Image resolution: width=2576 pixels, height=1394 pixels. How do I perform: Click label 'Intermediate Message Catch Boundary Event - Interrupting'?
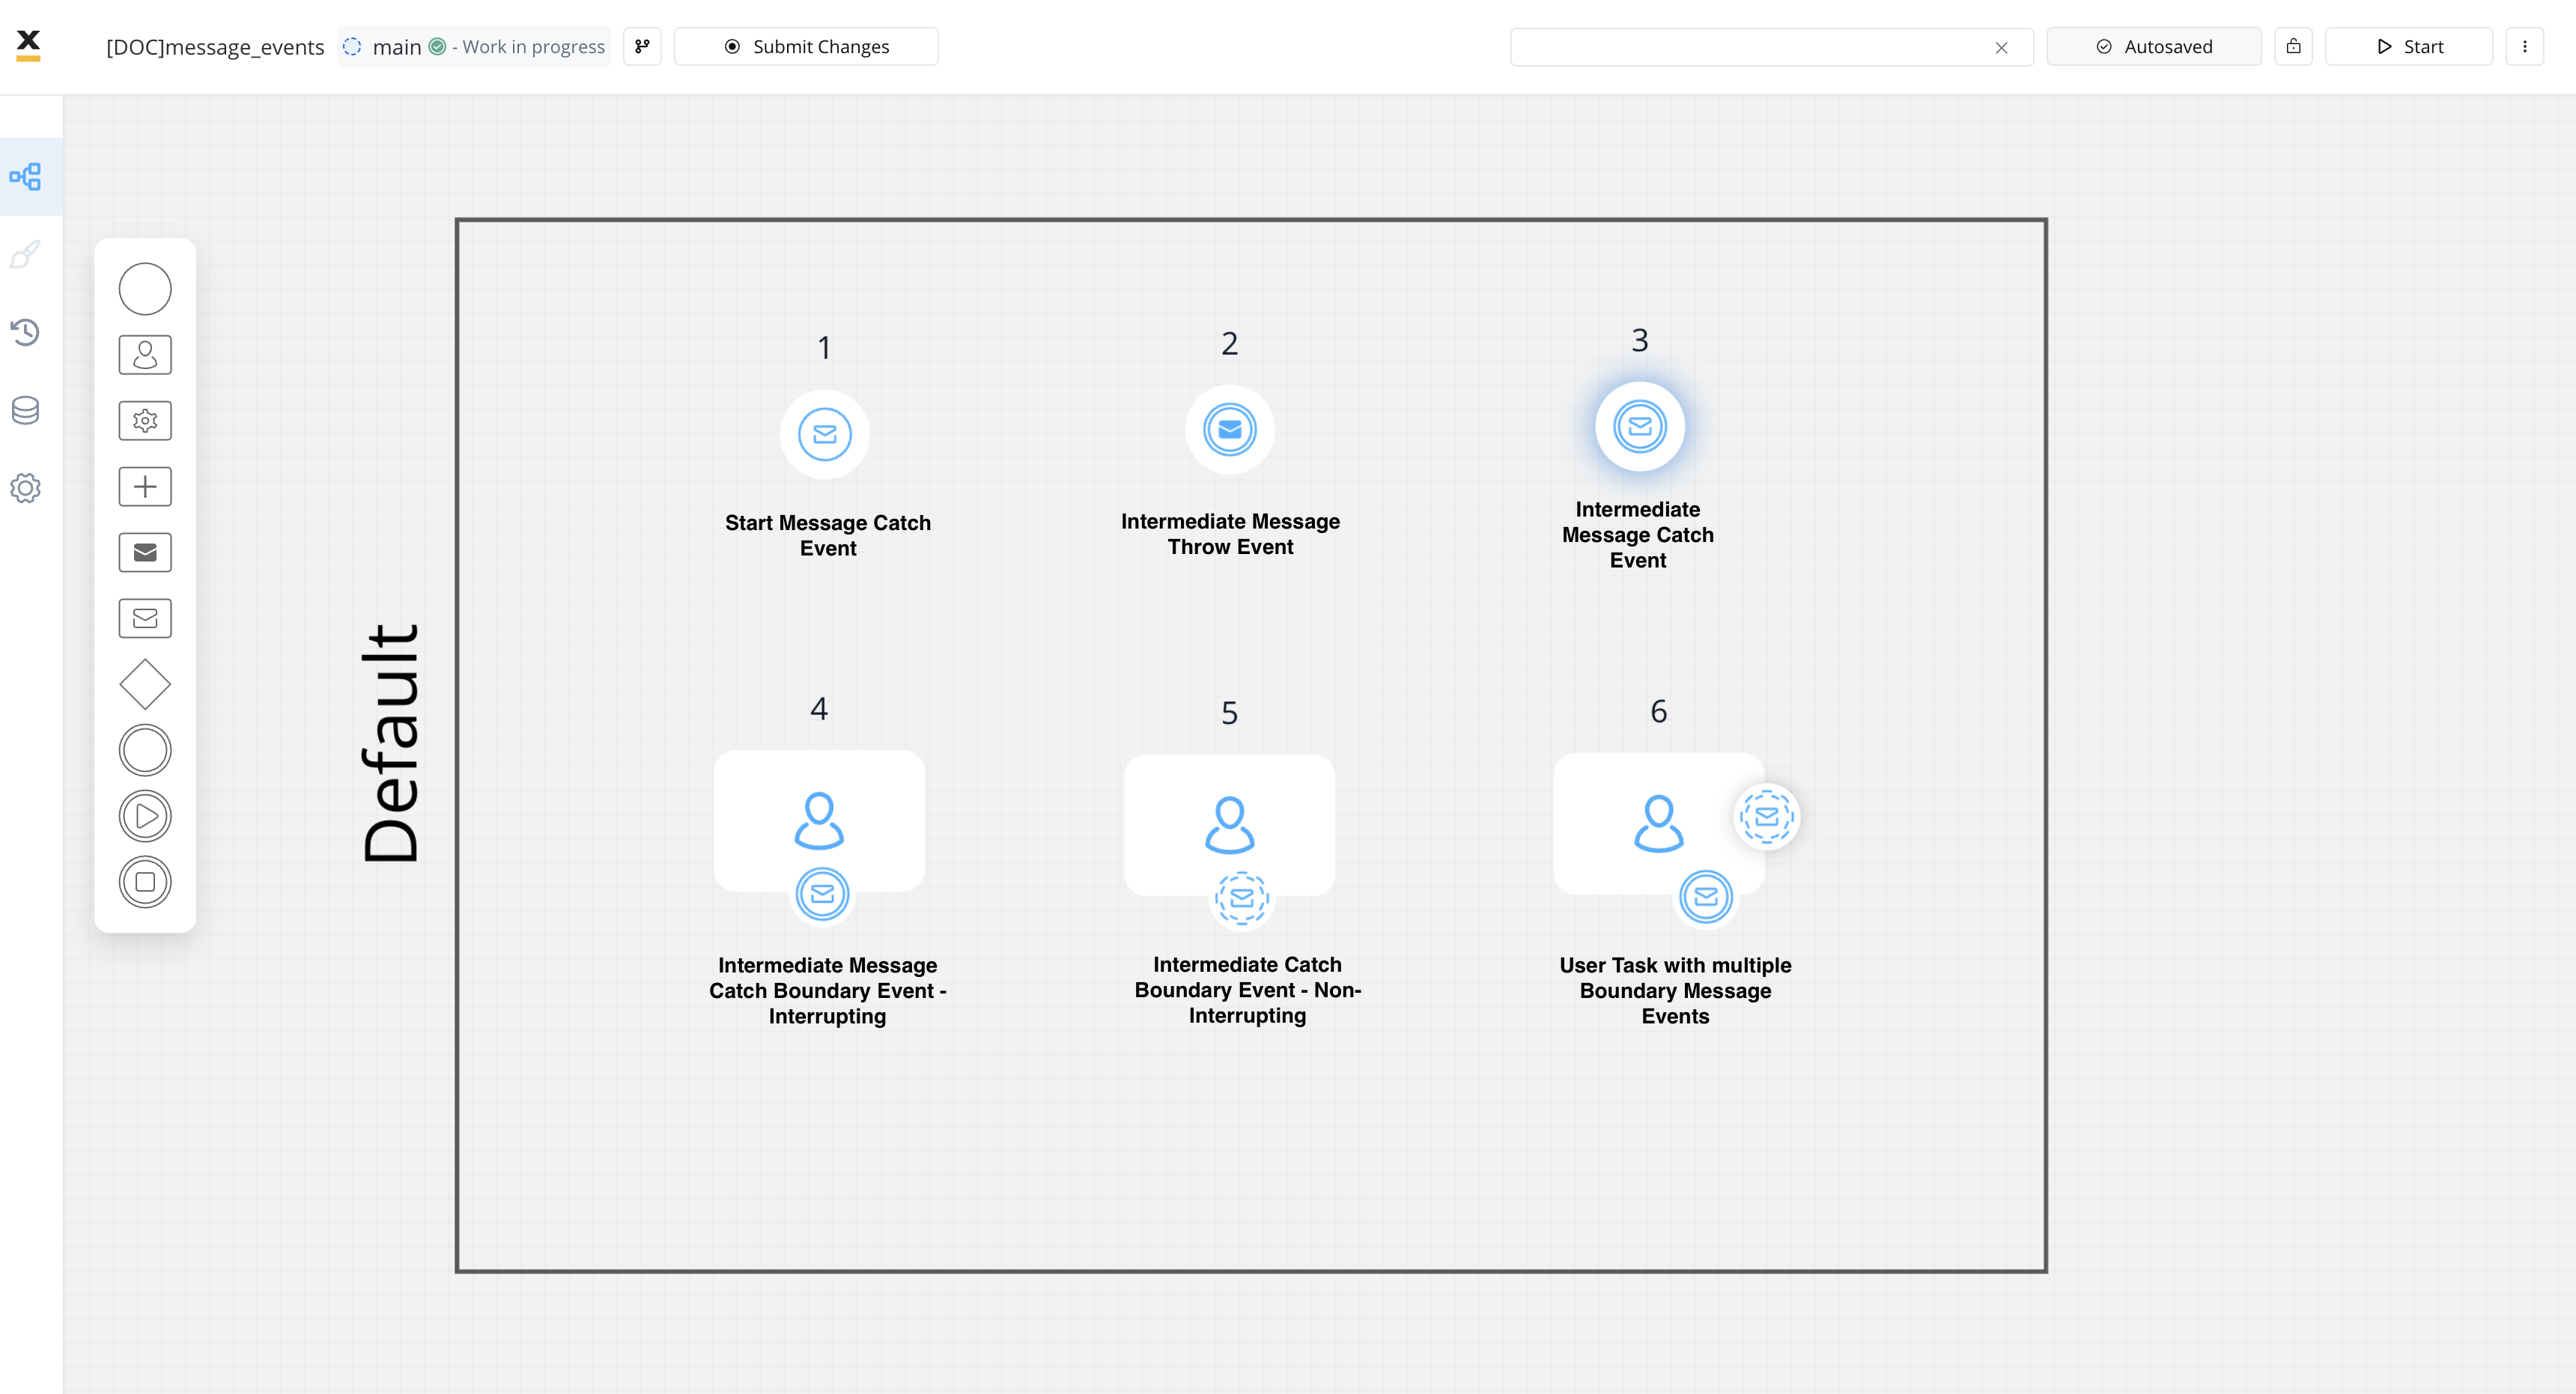pos(828,990)
